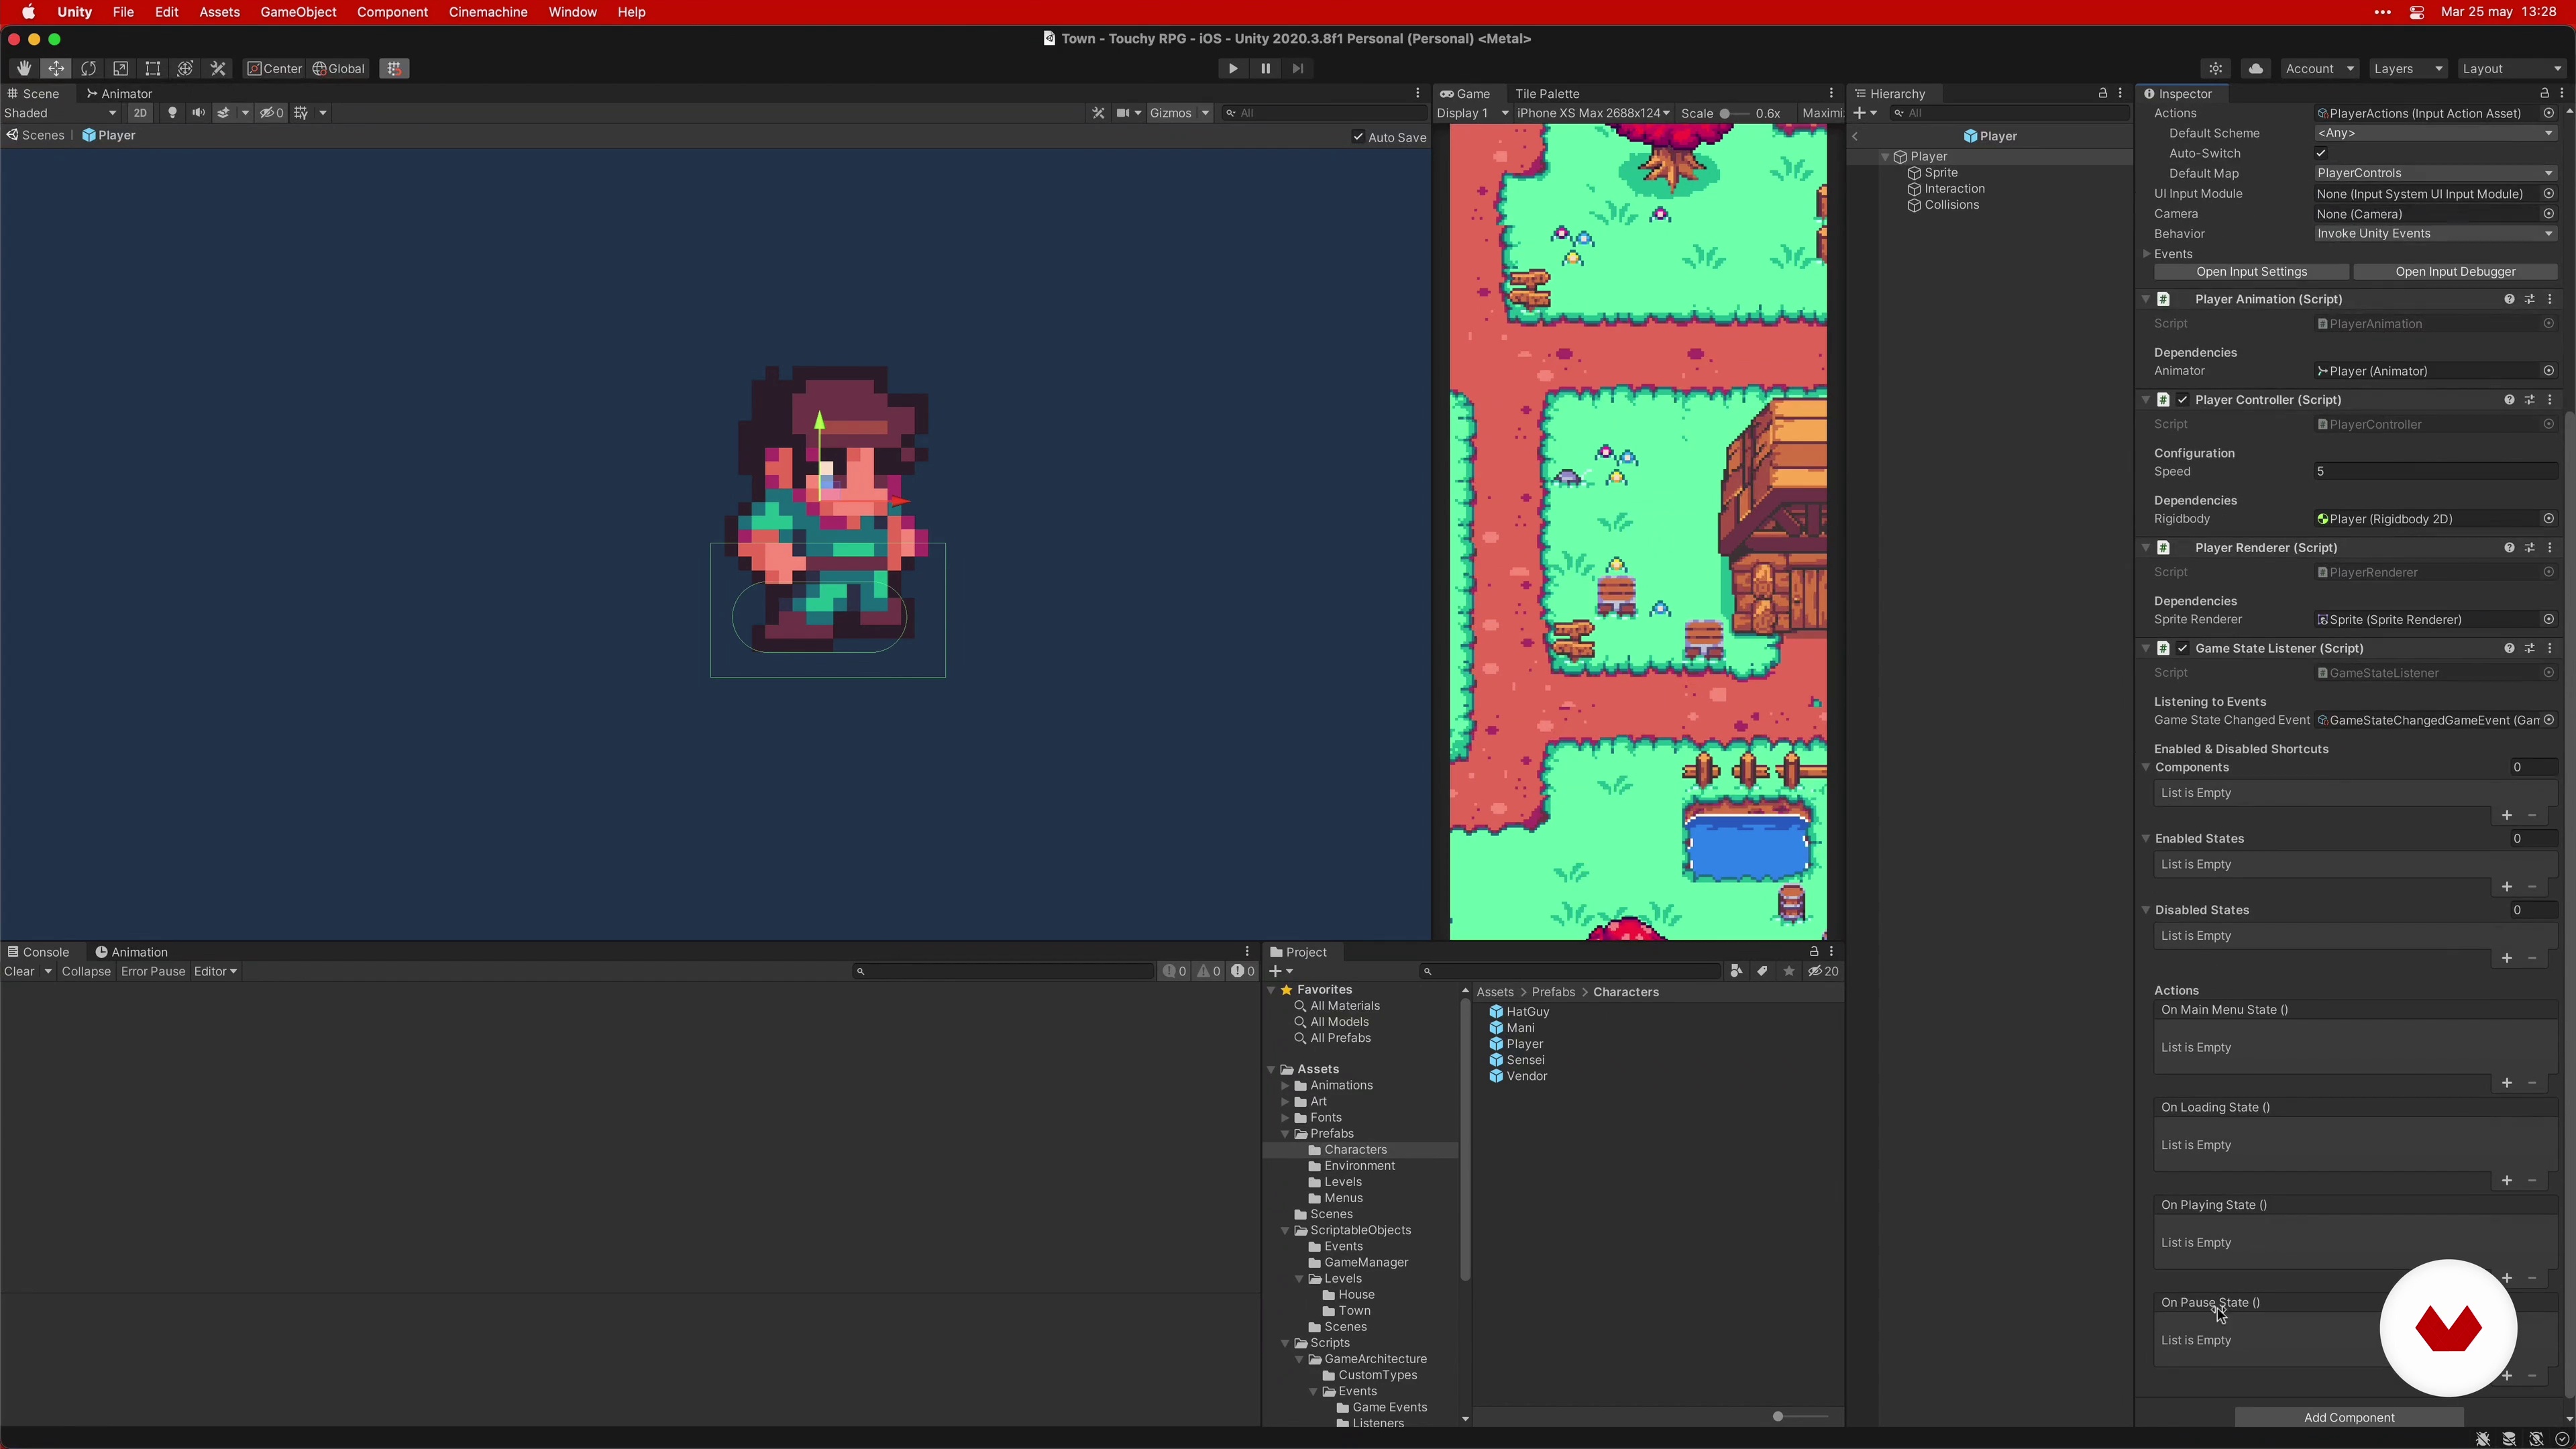Select the Move tool

[x=56, y=69]
